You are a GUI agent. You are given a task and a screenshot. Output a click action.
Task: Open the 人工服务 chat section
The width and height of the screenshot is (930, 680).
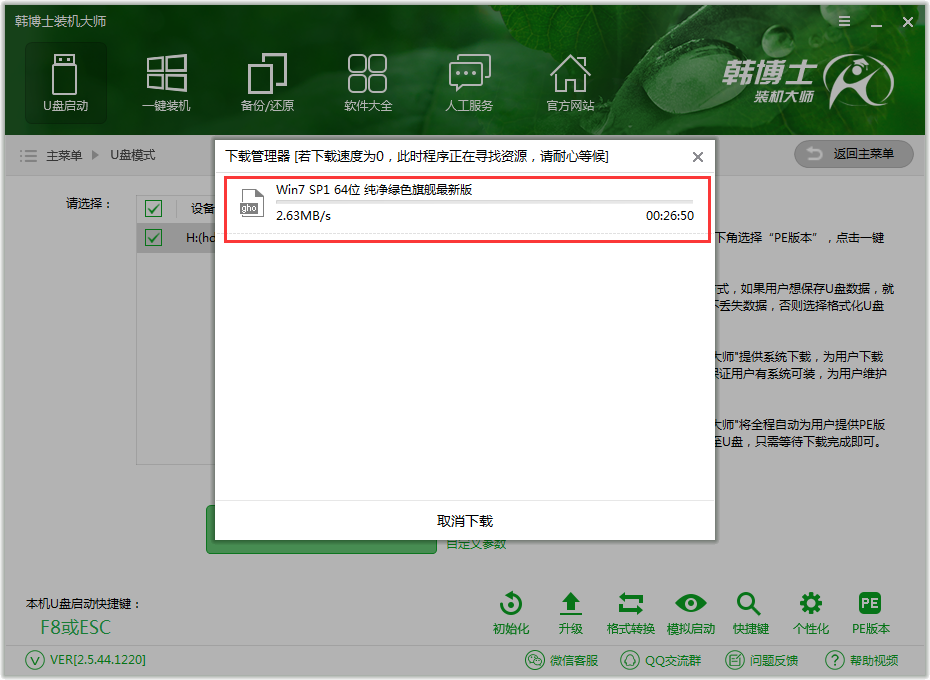click(469, 83)
